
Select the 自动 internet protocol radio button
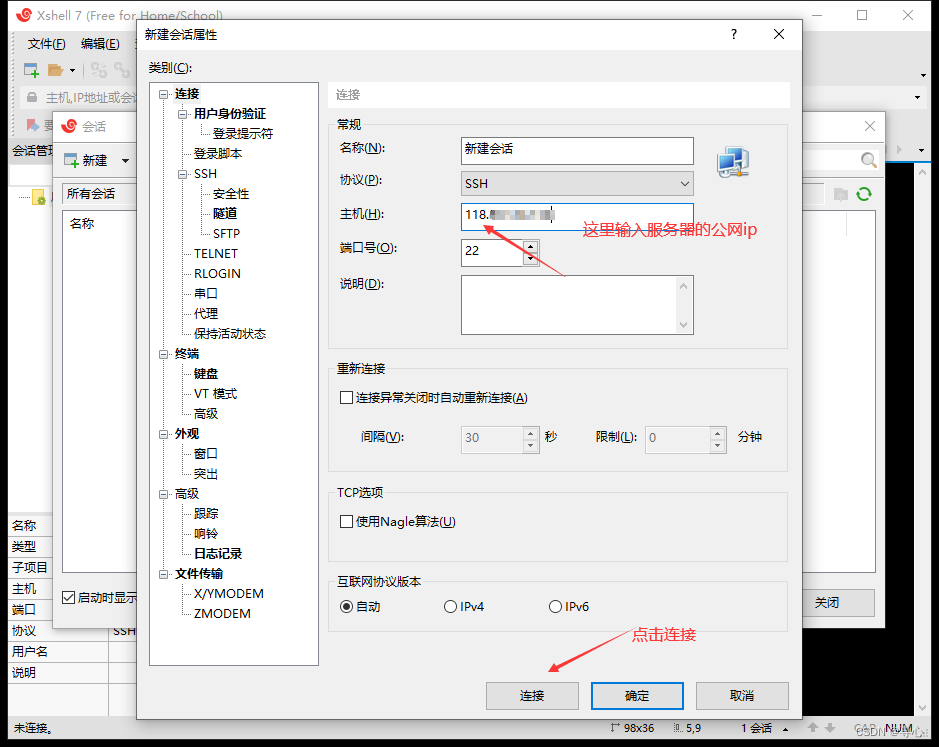346,606
